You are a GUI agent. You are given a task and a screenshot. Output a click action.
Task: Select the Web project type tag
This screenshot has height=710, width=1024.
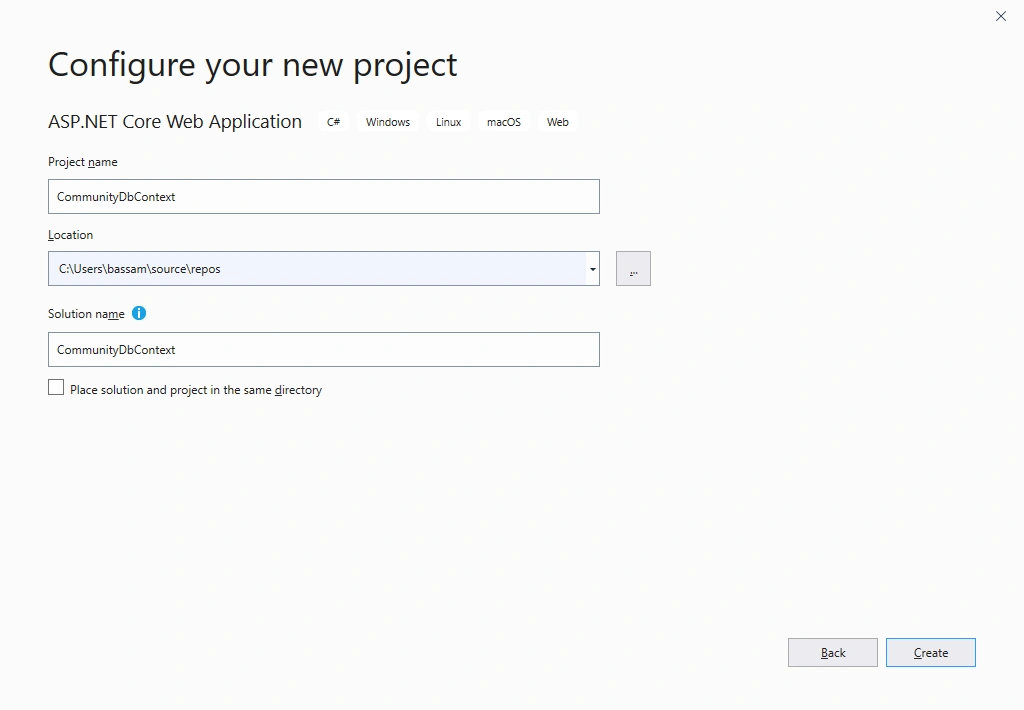click(x=558, y=122)
